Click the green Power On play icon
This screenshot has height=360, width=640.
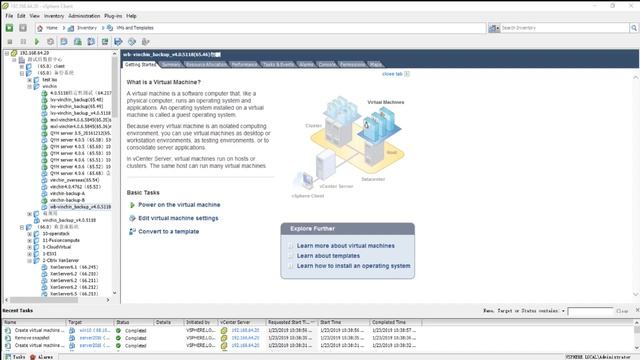pyautogui.click(x=37, y=42)
